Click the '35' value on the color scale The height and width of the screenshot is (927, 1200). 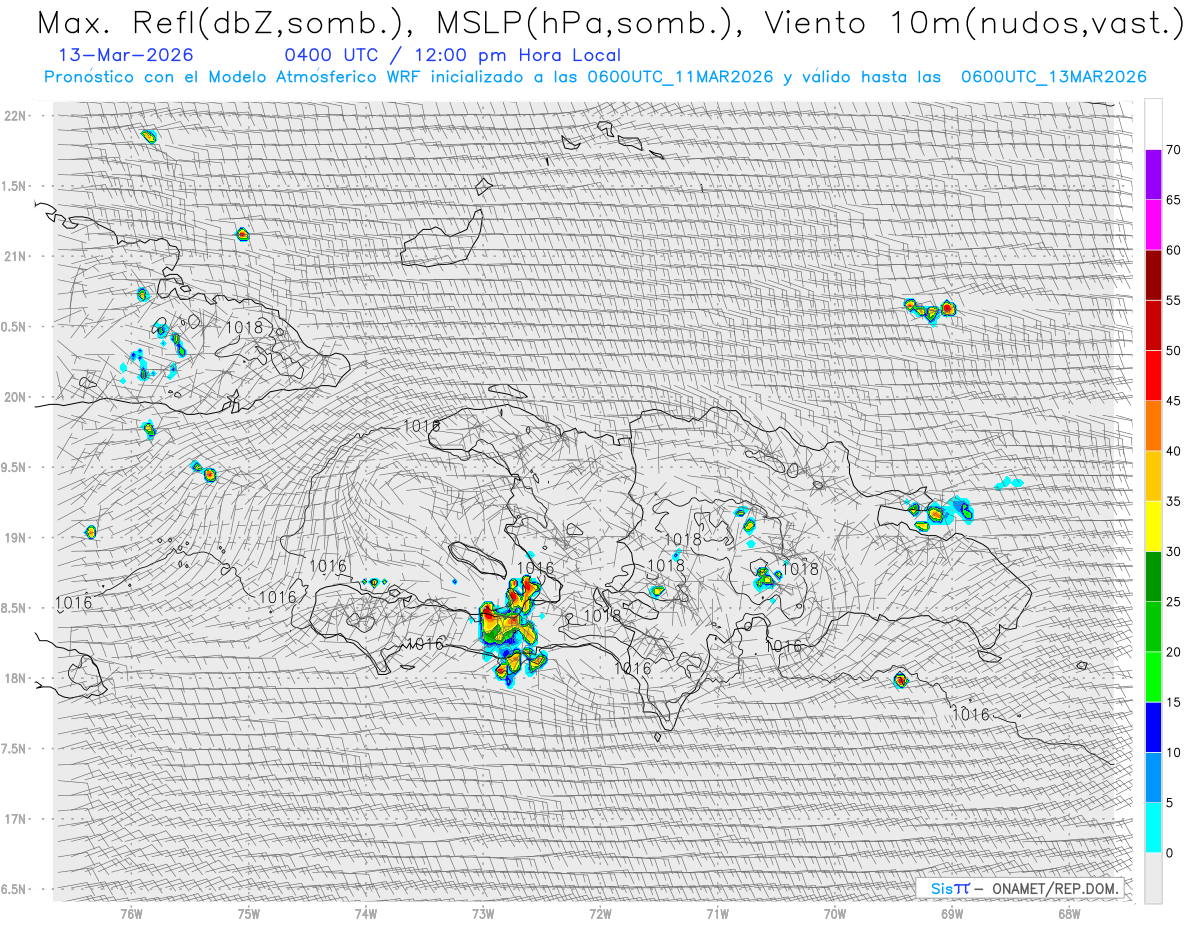(1174, 501)
